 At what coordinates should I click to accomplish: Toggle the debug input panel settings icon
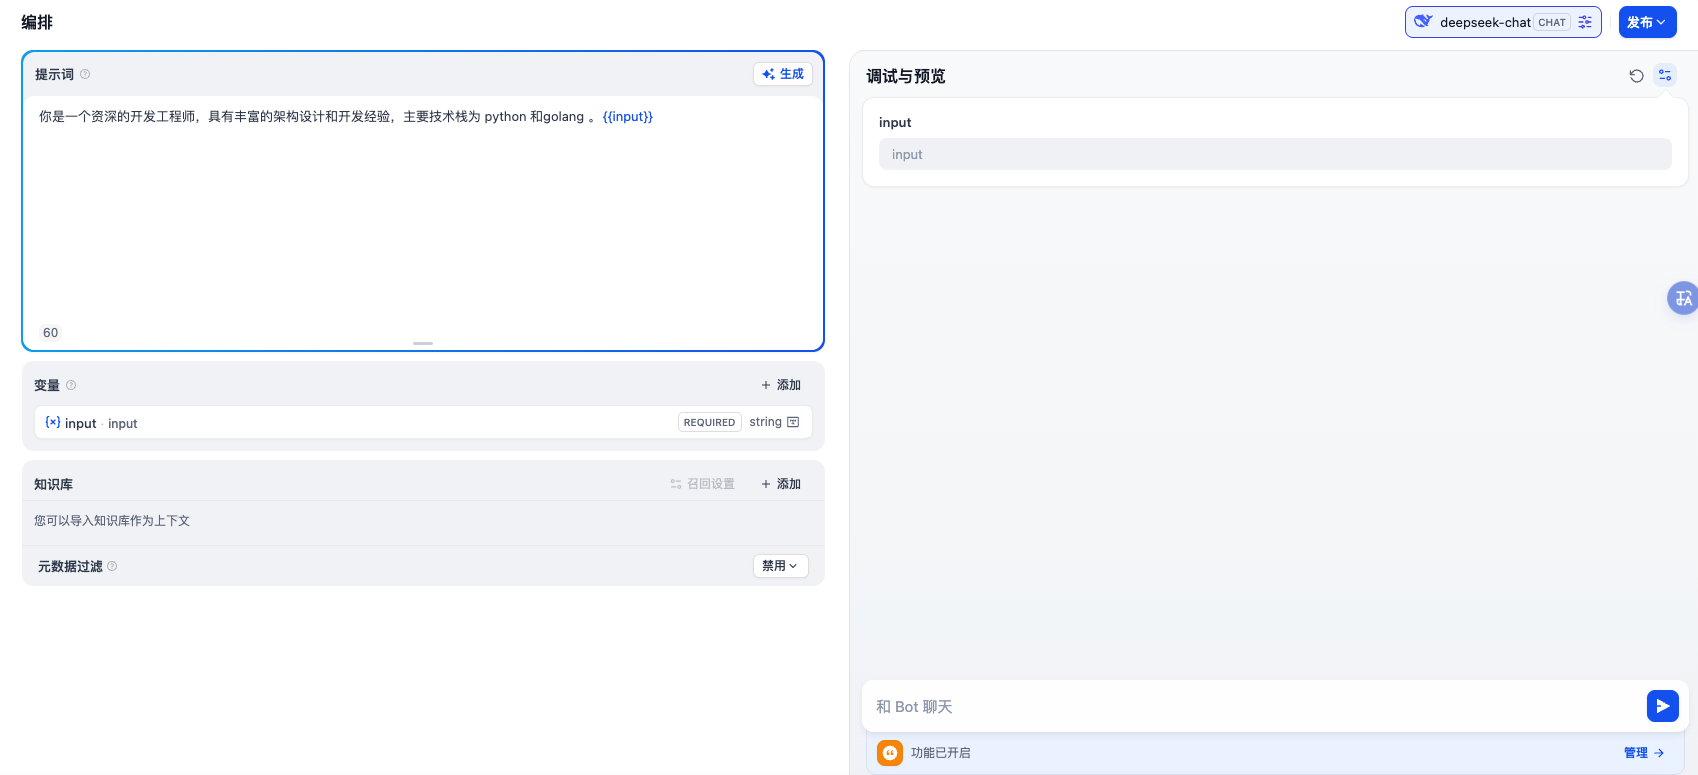(x=1665, y=76)
